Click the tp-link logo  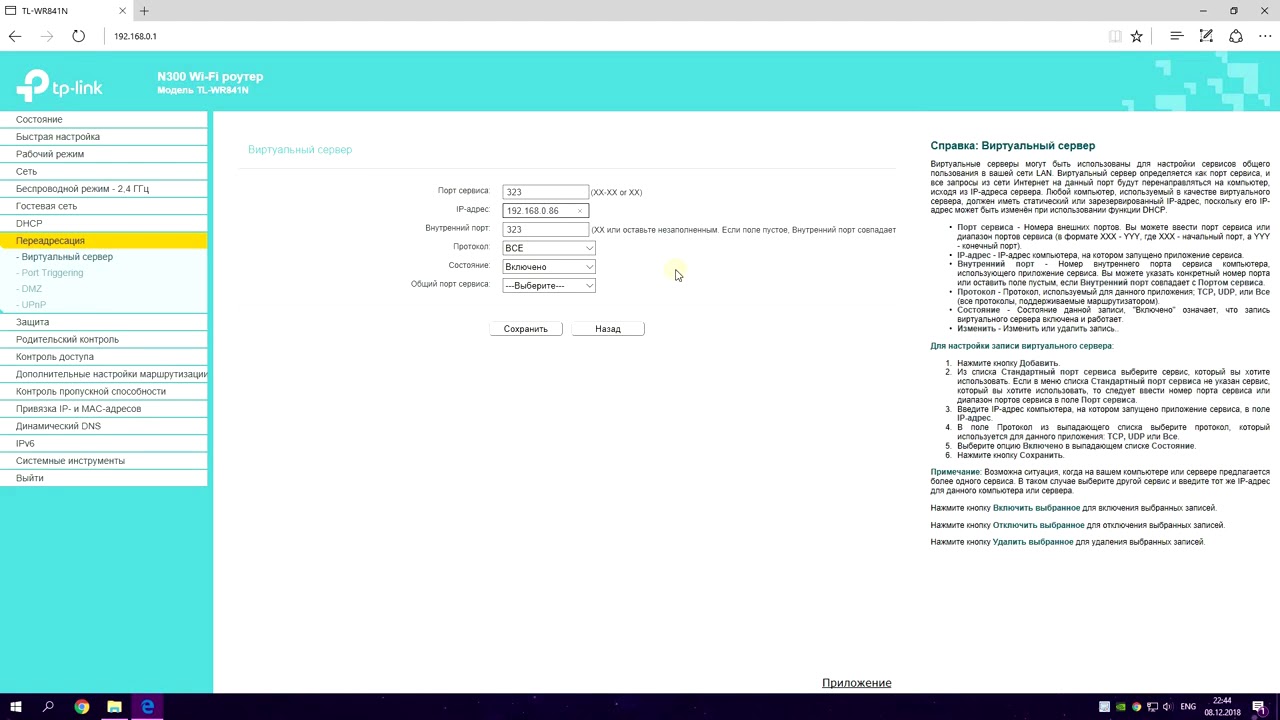[60, 86]
